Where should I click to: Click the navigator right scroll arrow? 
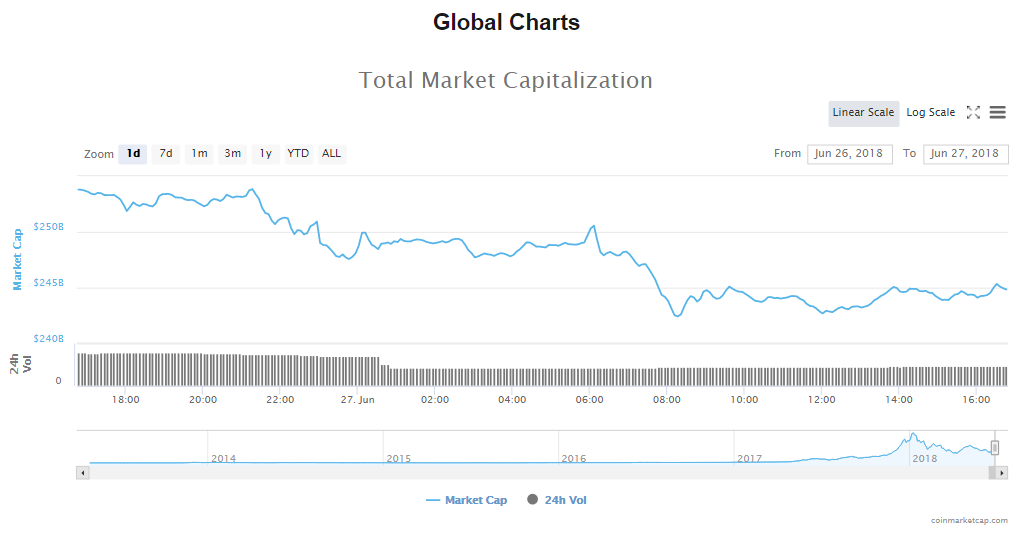coord(1001,473)
